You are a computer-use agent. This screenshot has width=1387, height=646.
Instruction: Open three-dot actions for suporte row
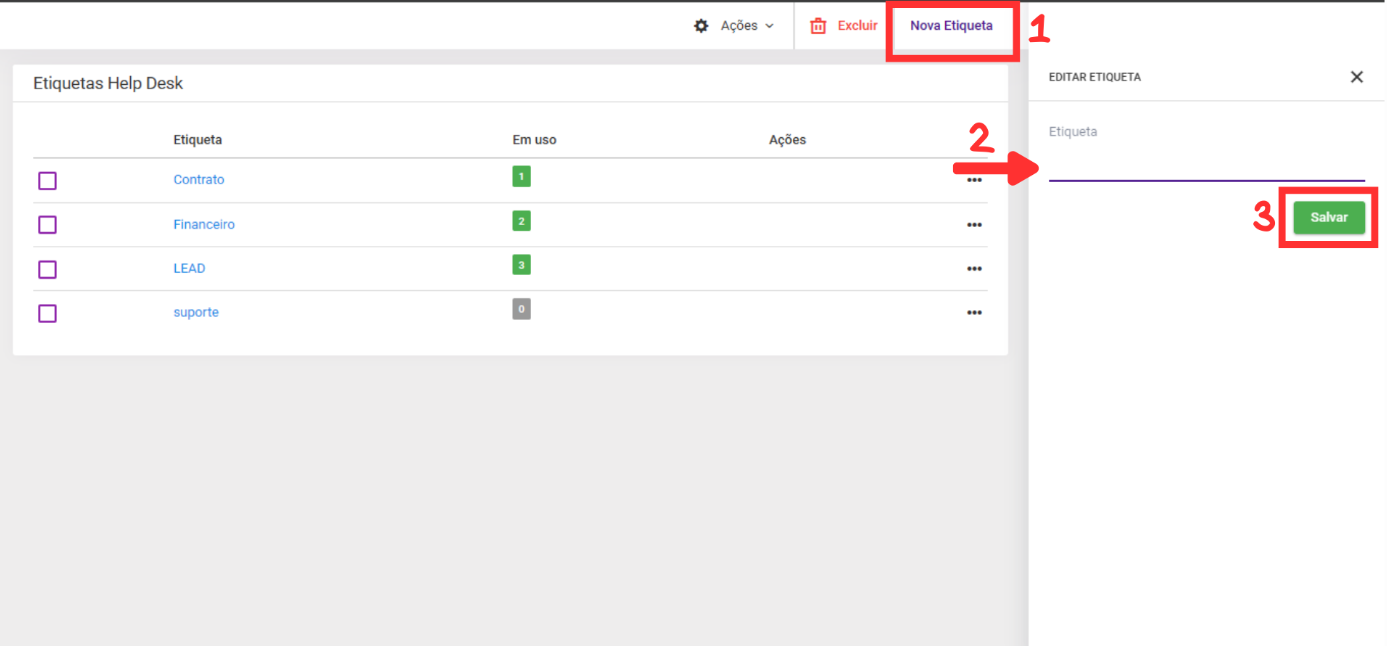pos(974,313)
